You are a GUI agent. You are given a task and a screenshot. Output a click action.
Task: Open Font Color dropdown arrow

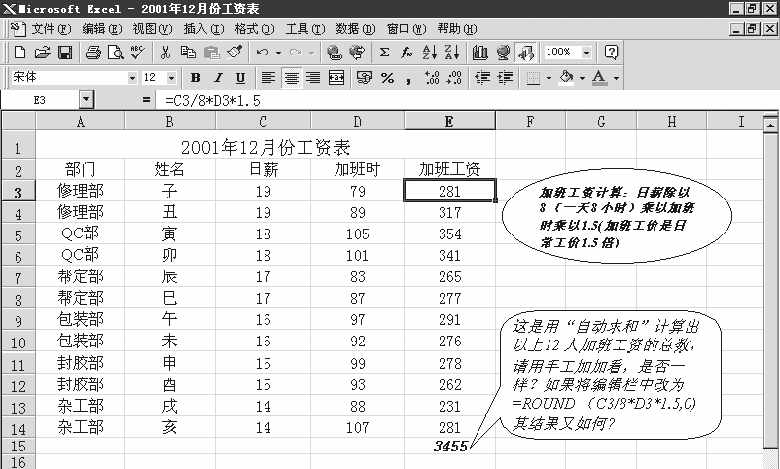616,78
